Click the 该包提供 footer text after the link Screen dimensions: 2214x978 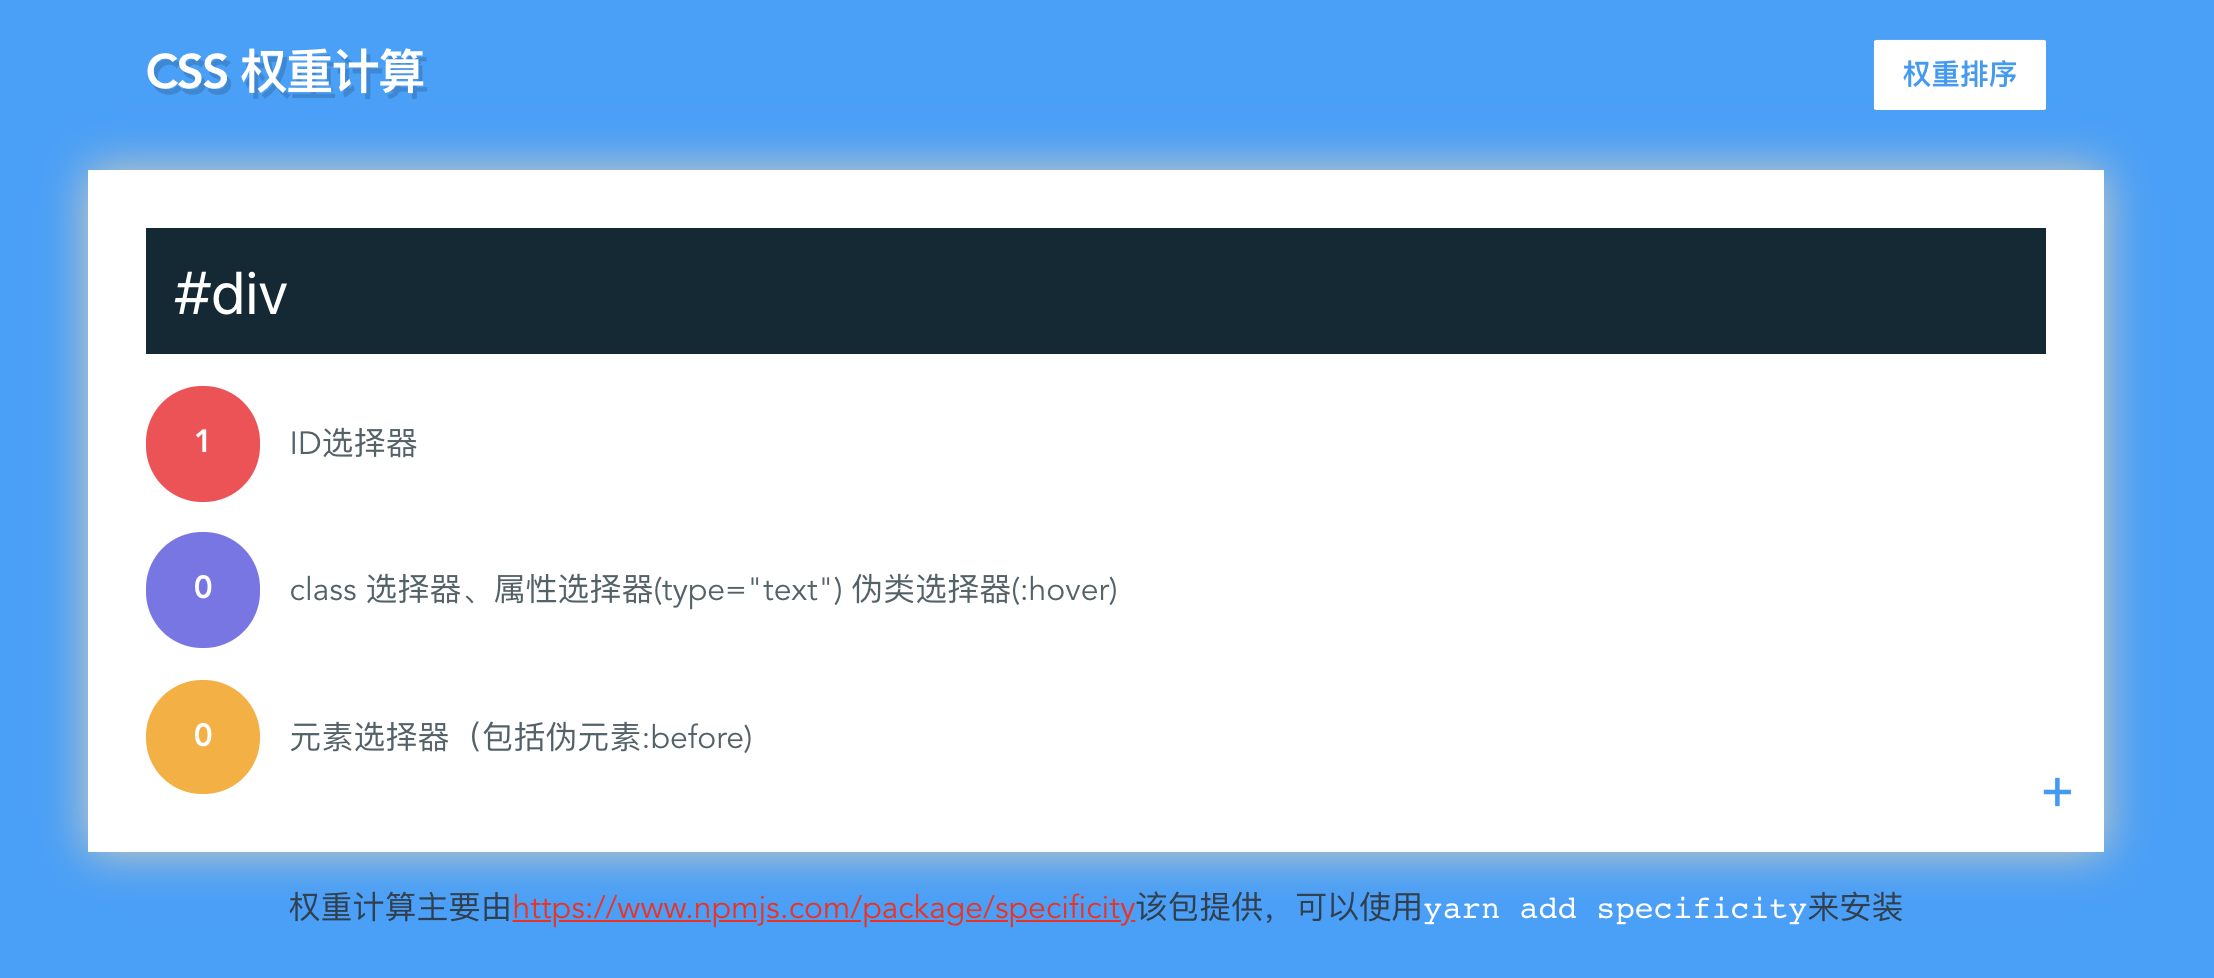click(1200, 908)
